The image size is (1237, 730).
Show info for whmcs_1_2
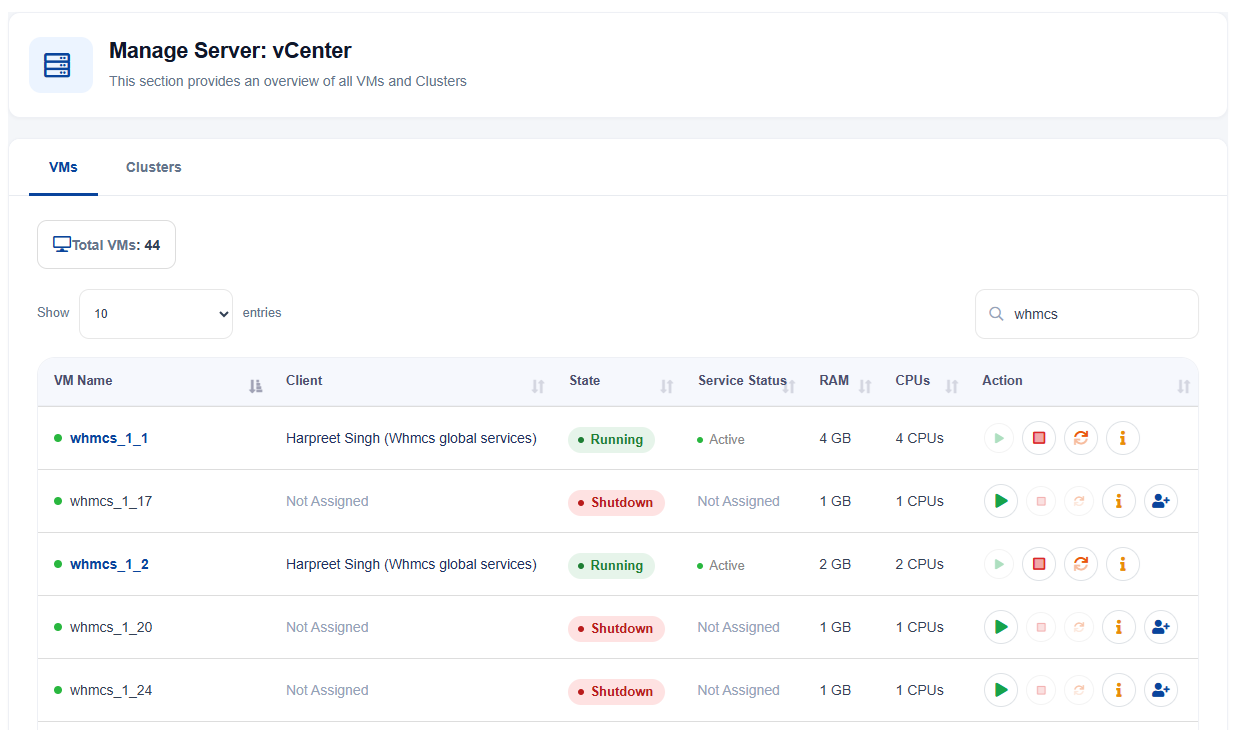pos(1122,564)
